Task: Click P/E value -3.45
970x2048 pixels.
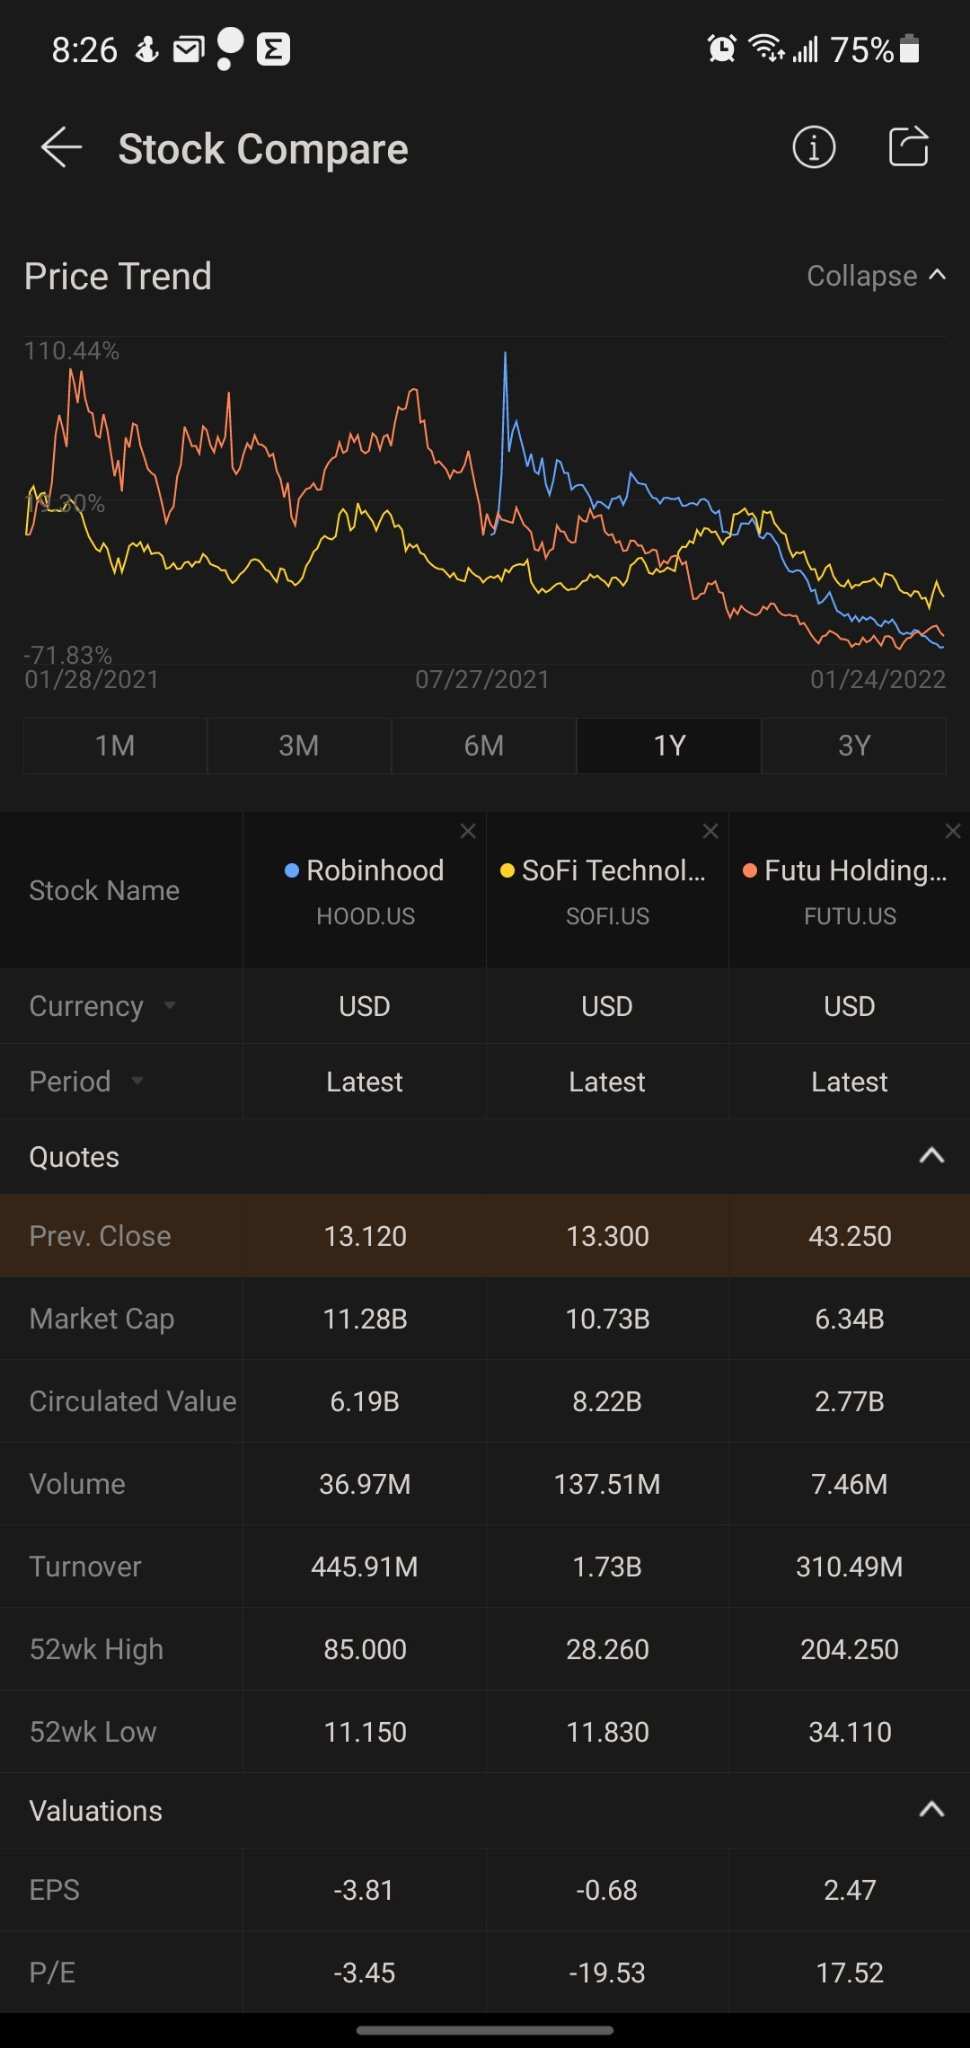Action: tap(364, 1973)
